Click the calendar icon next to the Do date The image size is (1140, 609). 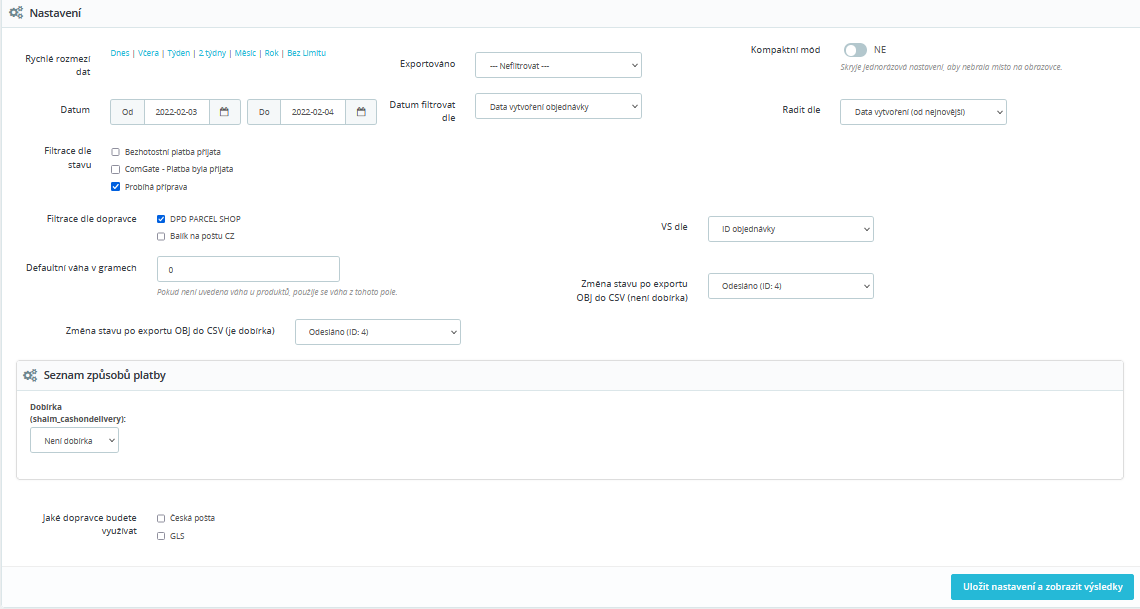coord(361,112)
